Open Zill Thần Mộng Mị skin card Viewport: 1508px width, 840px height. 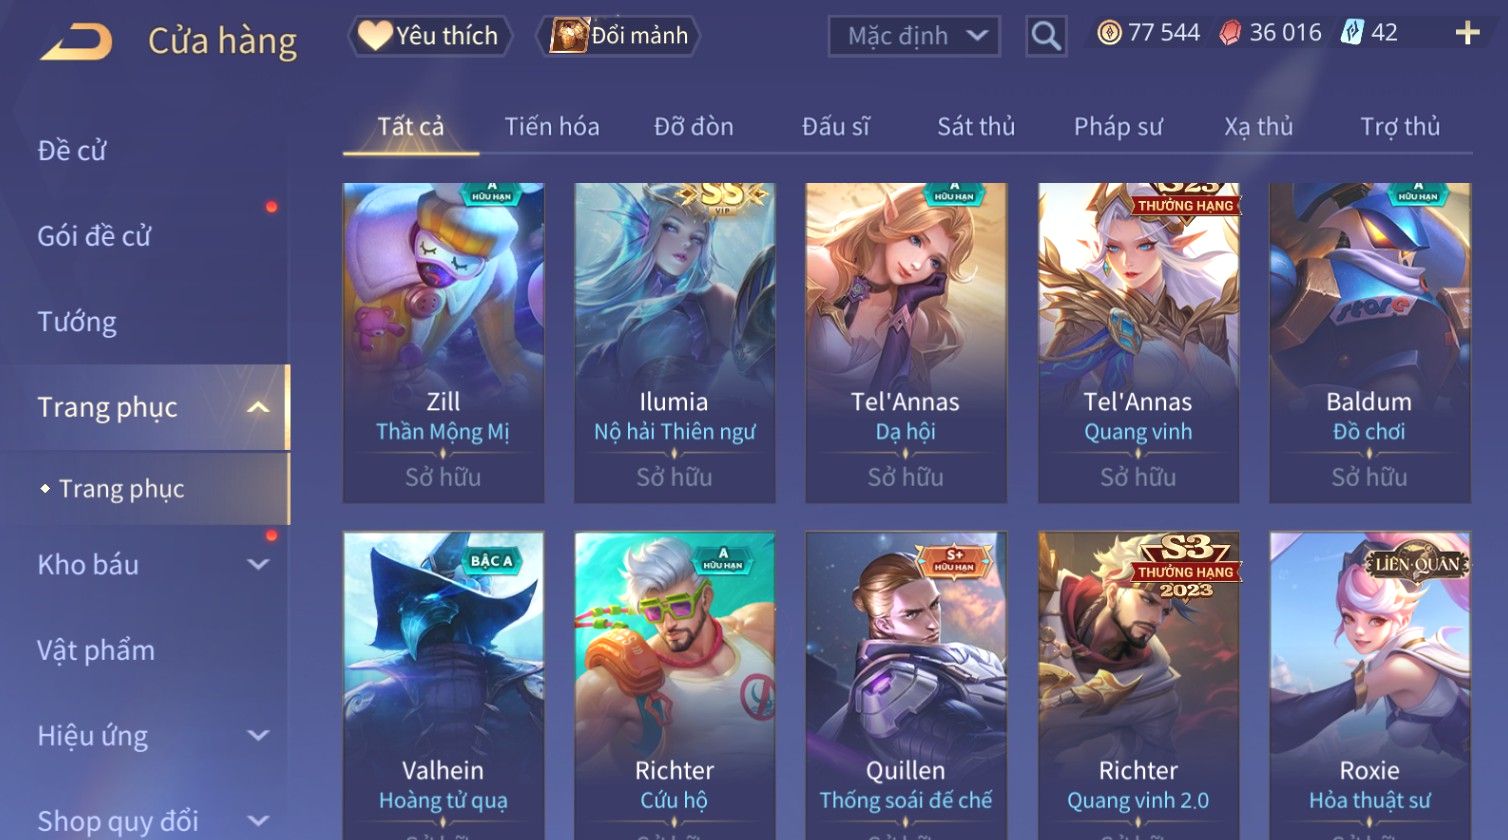coord(443,342)
